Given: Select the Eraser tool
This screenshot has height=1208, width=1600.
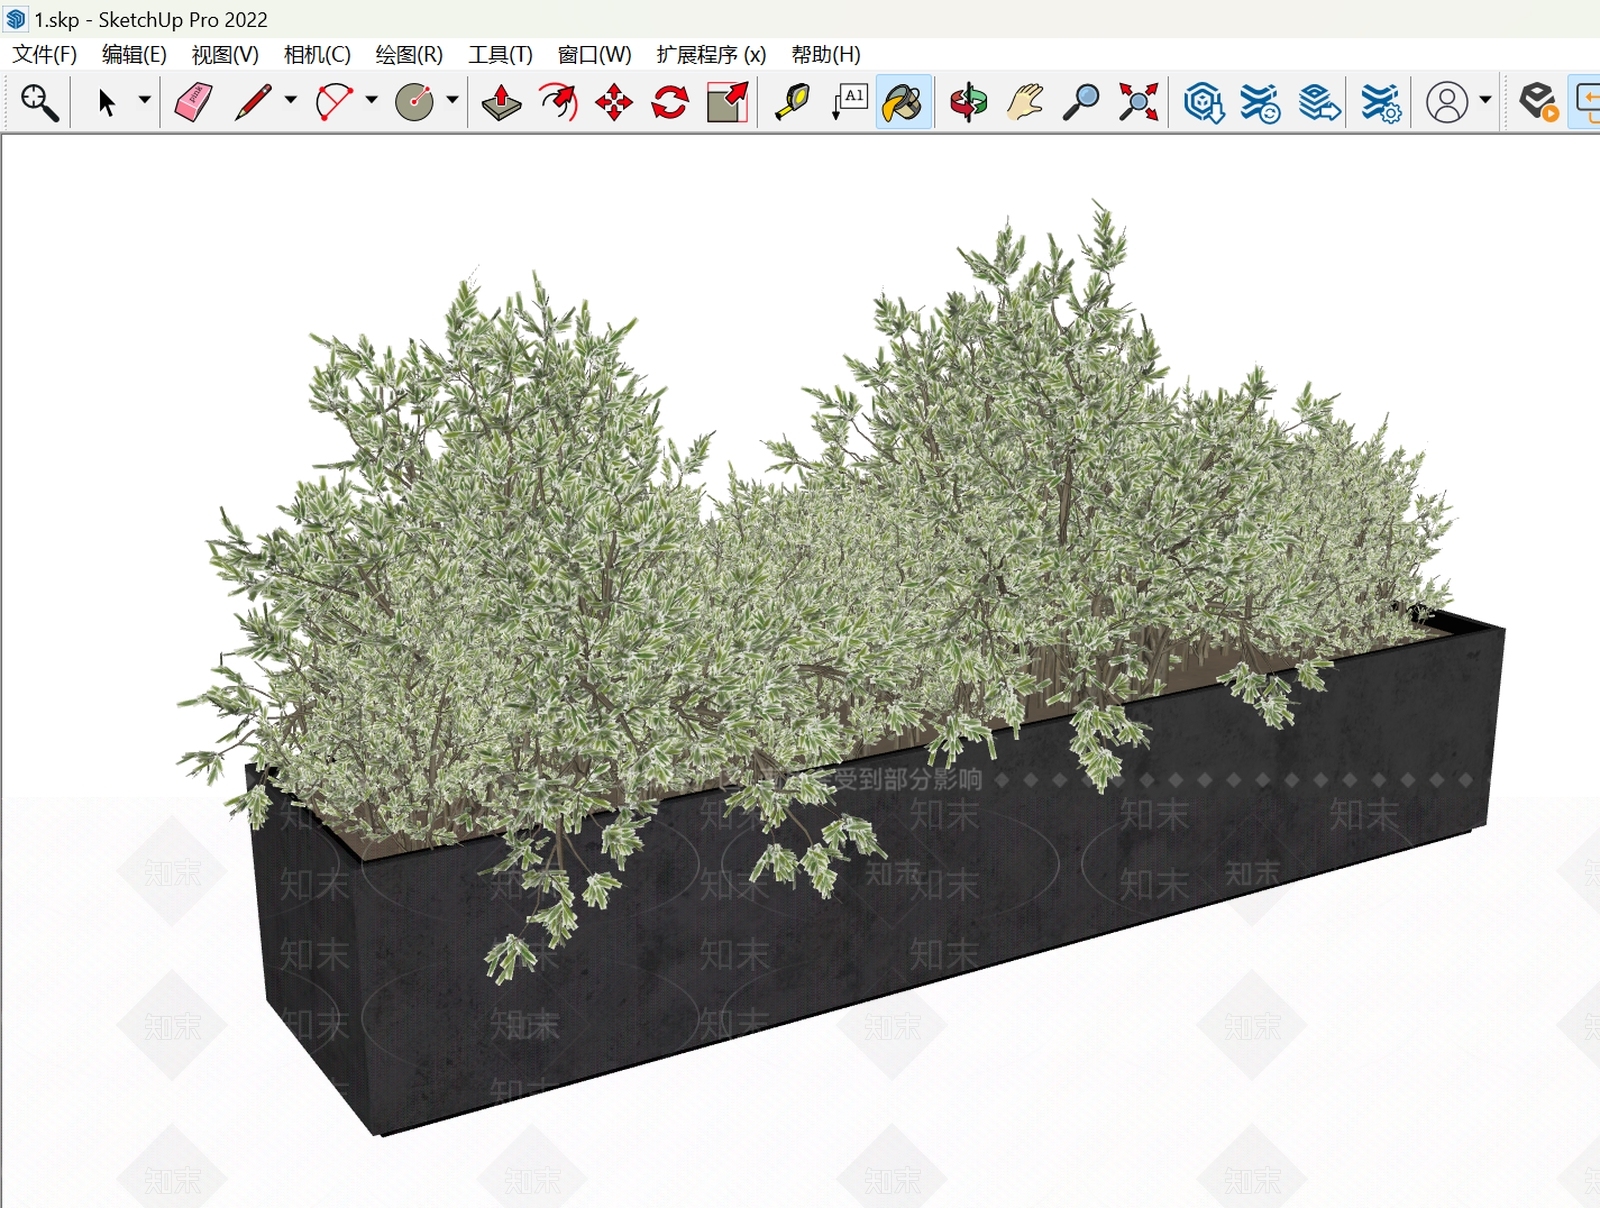Looking at the screenshot, I should point(193,102).
